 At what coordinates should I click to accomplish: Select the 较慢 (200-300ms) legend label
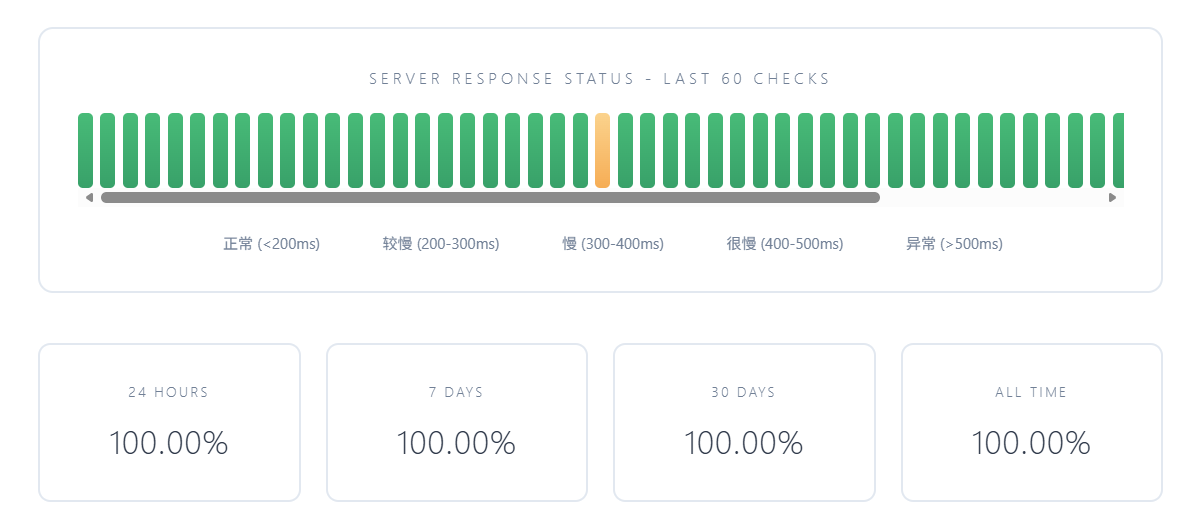click(441, 244)
